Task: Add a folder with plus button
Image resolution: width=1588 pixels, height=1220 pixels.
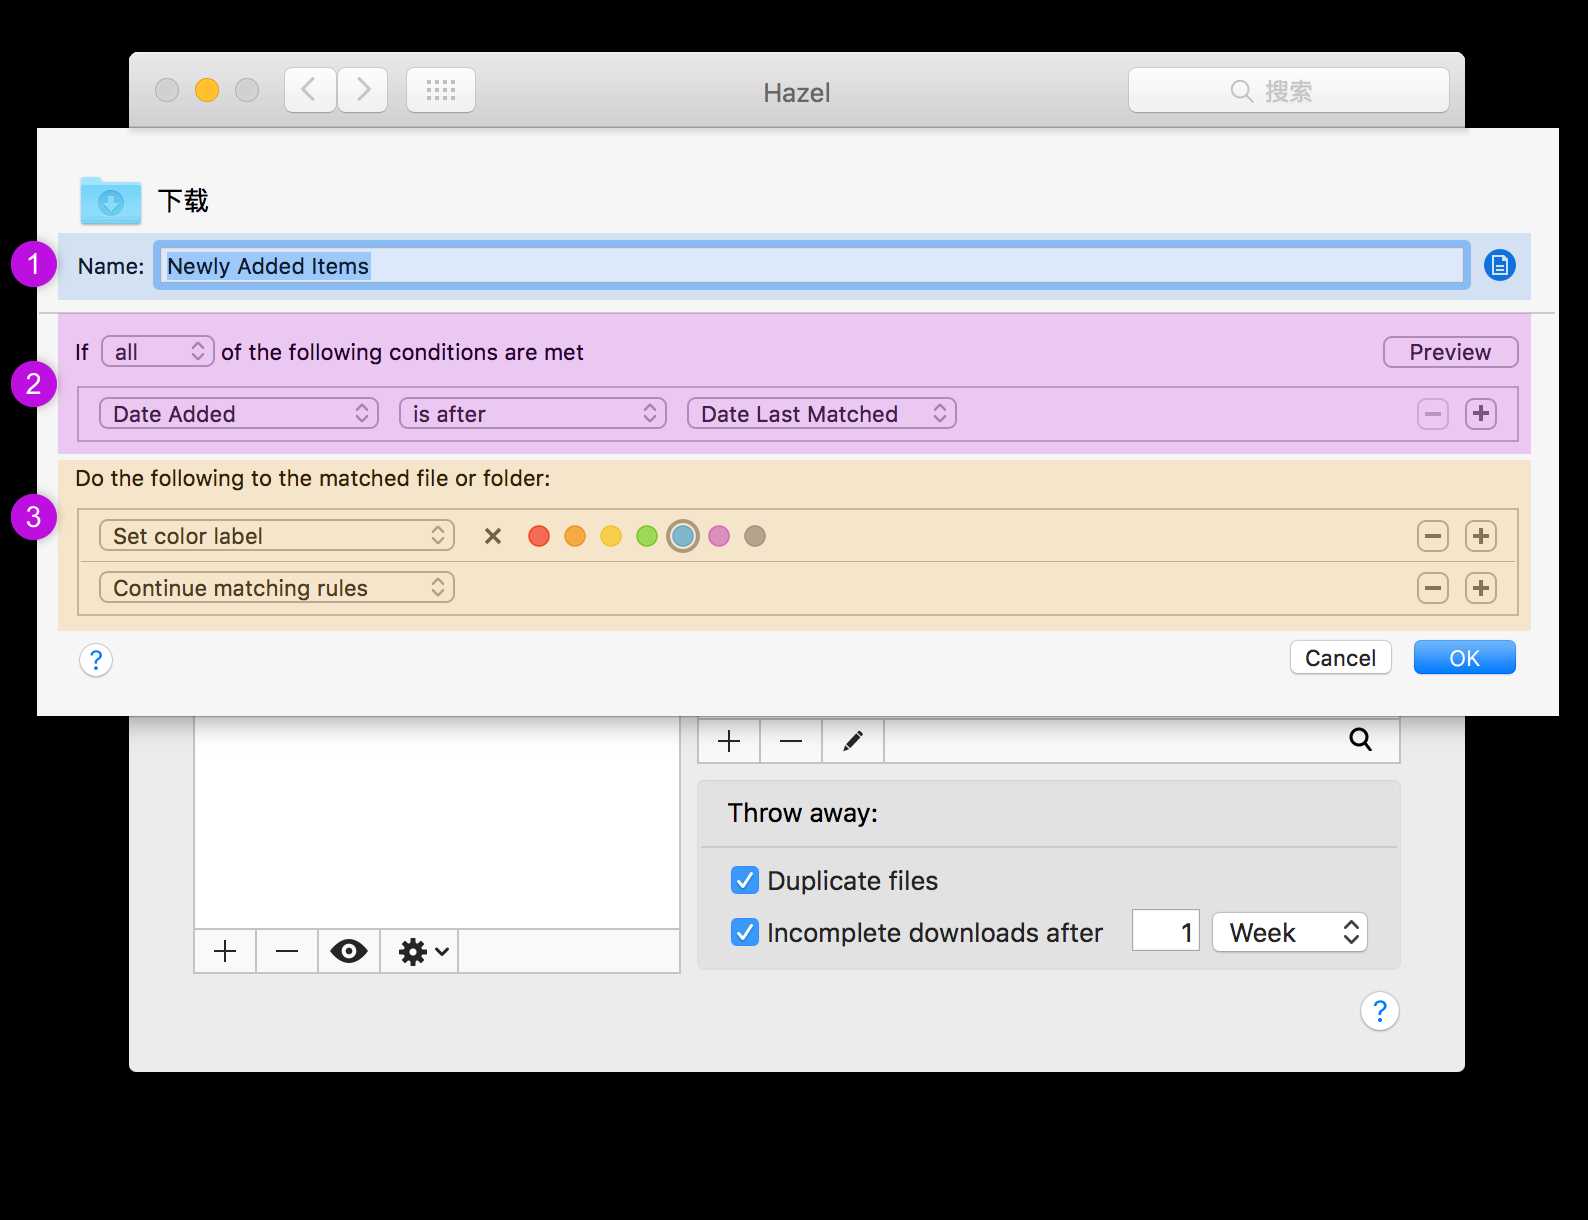Action: 225,951
